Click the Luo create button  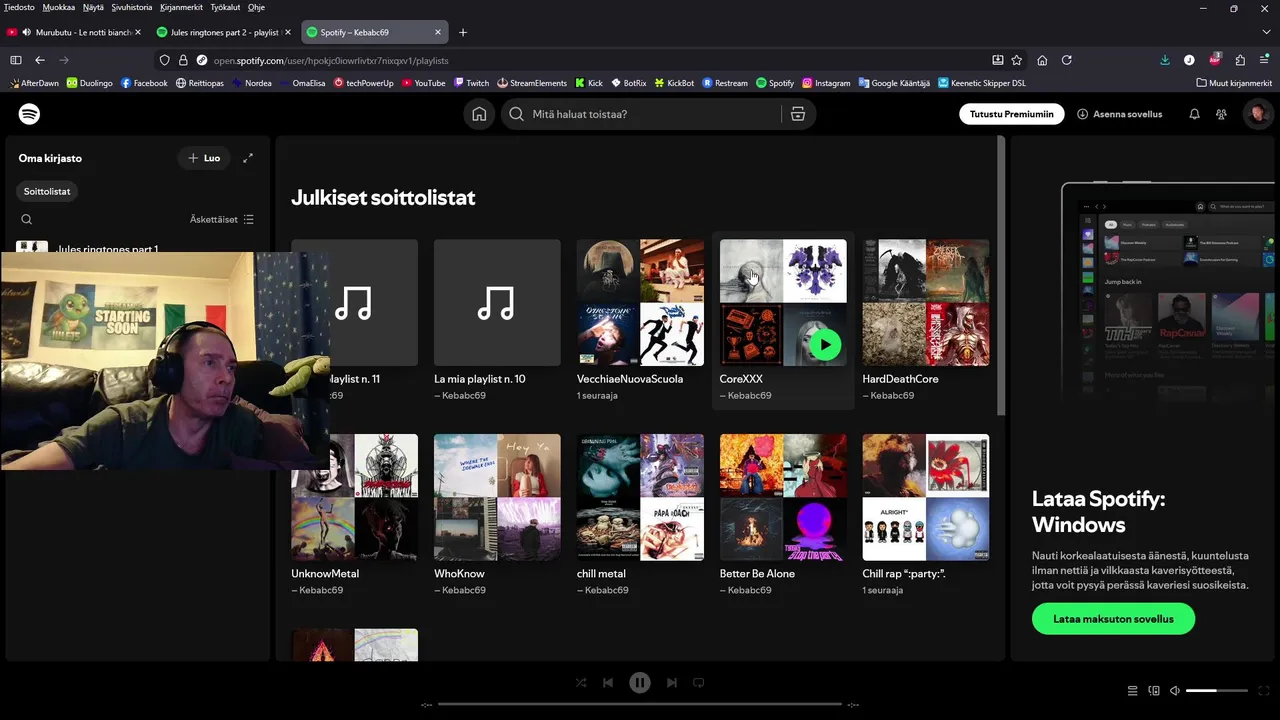pyautogui.click(x=204, y=158)
